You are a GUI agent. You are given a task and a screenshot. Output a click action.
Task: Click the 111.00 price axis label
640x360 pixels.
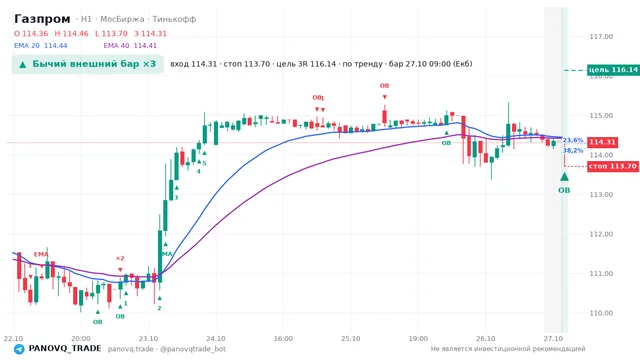601,274
